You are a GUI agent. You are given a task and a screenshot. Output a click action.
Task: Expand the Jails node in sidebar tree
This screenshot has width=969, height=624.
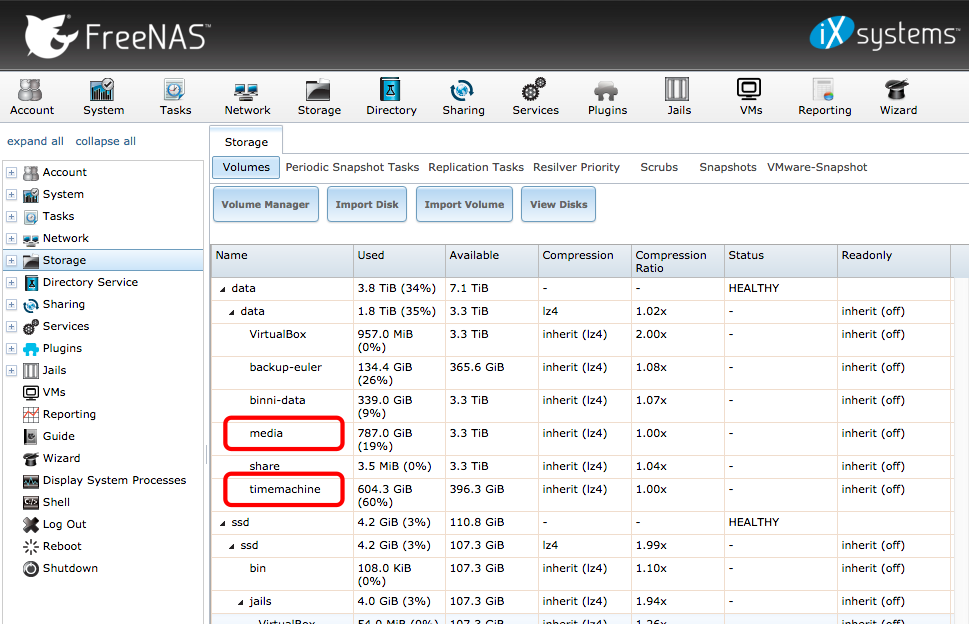click(11, 371)
